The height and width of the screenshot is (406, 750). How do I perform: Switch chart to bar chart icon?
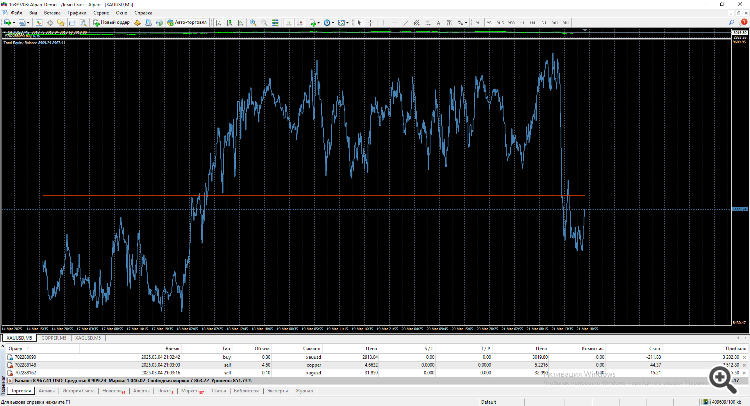219,22
